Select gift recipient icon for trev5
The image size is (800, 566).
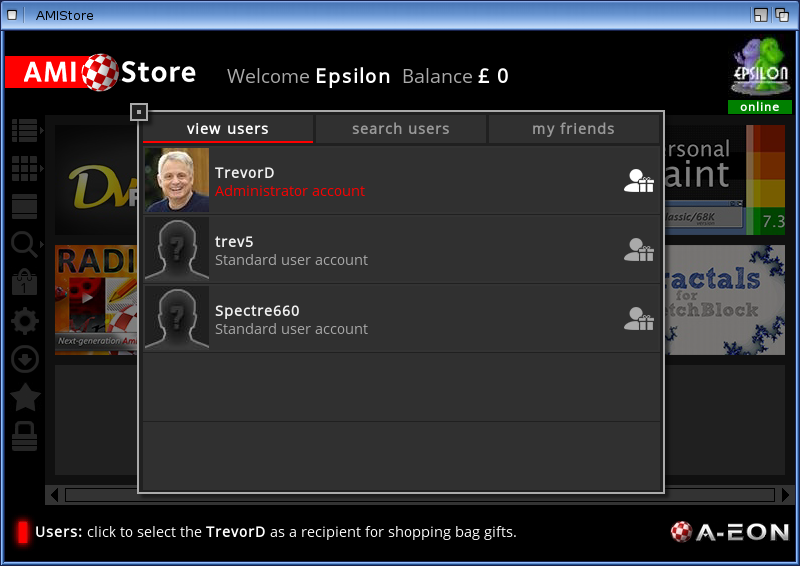point(638,250)
